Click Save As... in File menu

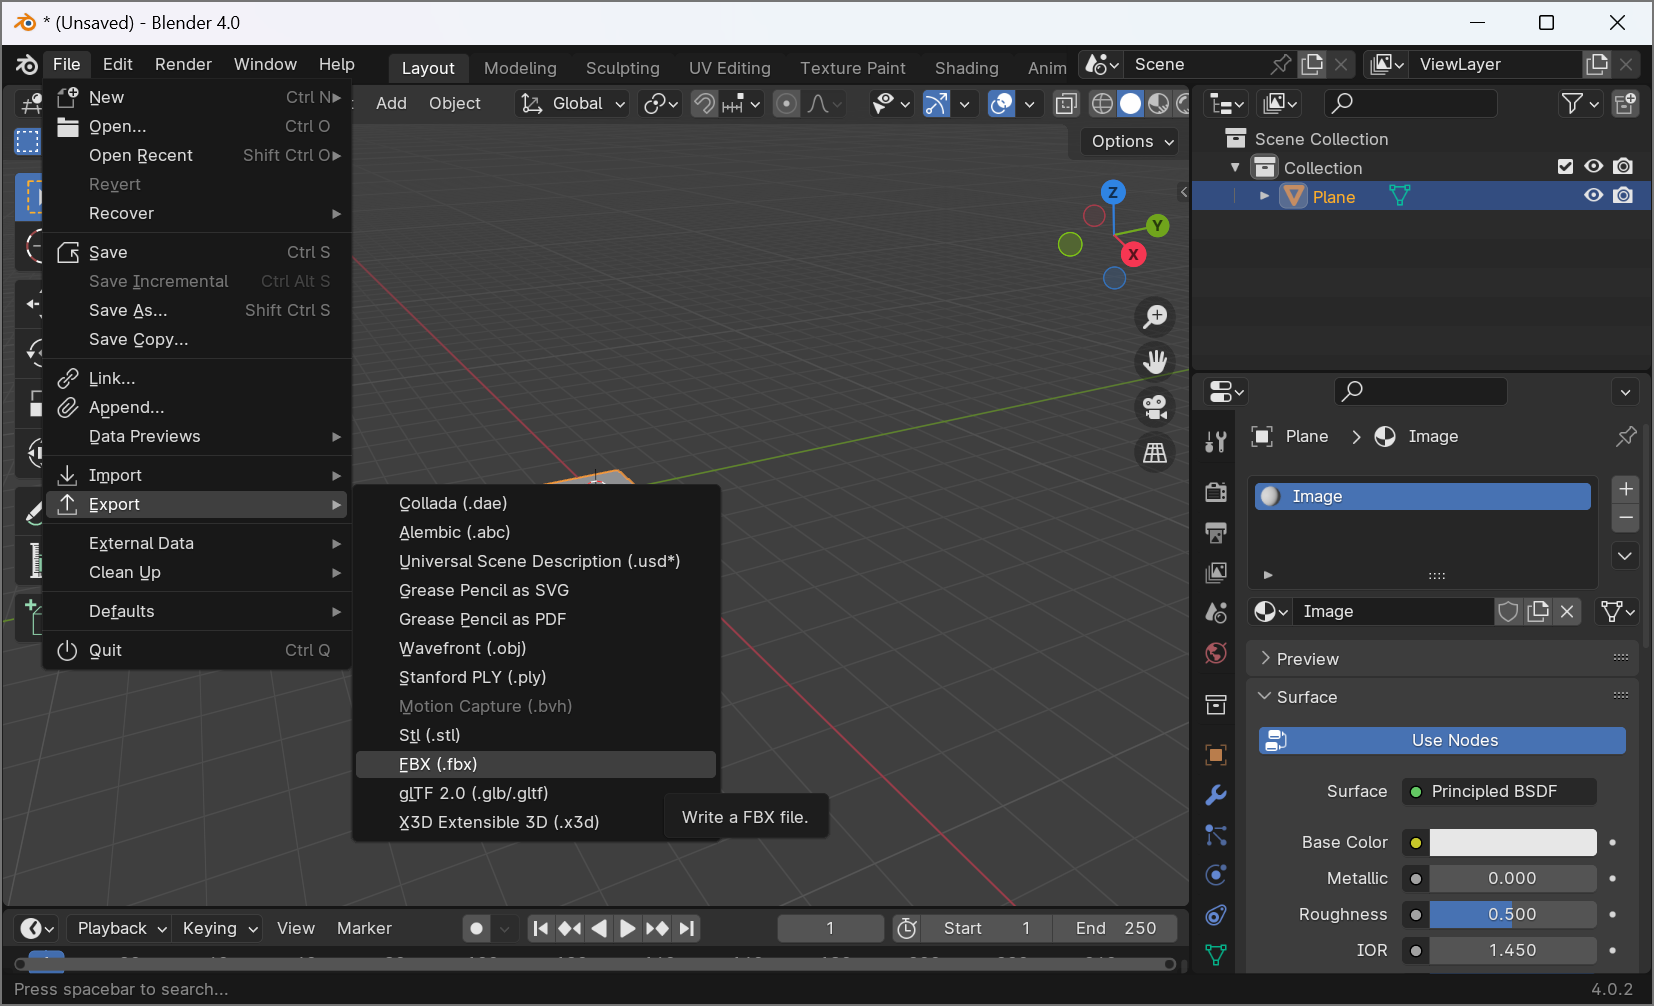198,310
